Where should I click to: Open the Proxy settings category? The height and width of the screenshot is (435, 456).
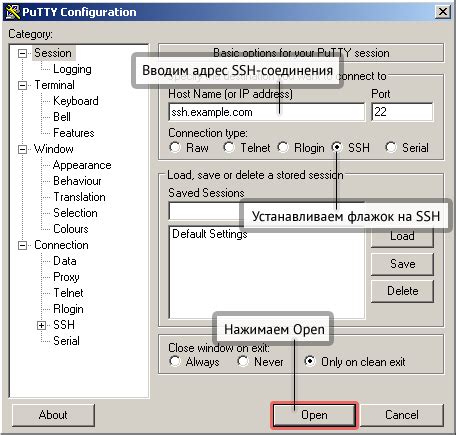pos(66,277)
